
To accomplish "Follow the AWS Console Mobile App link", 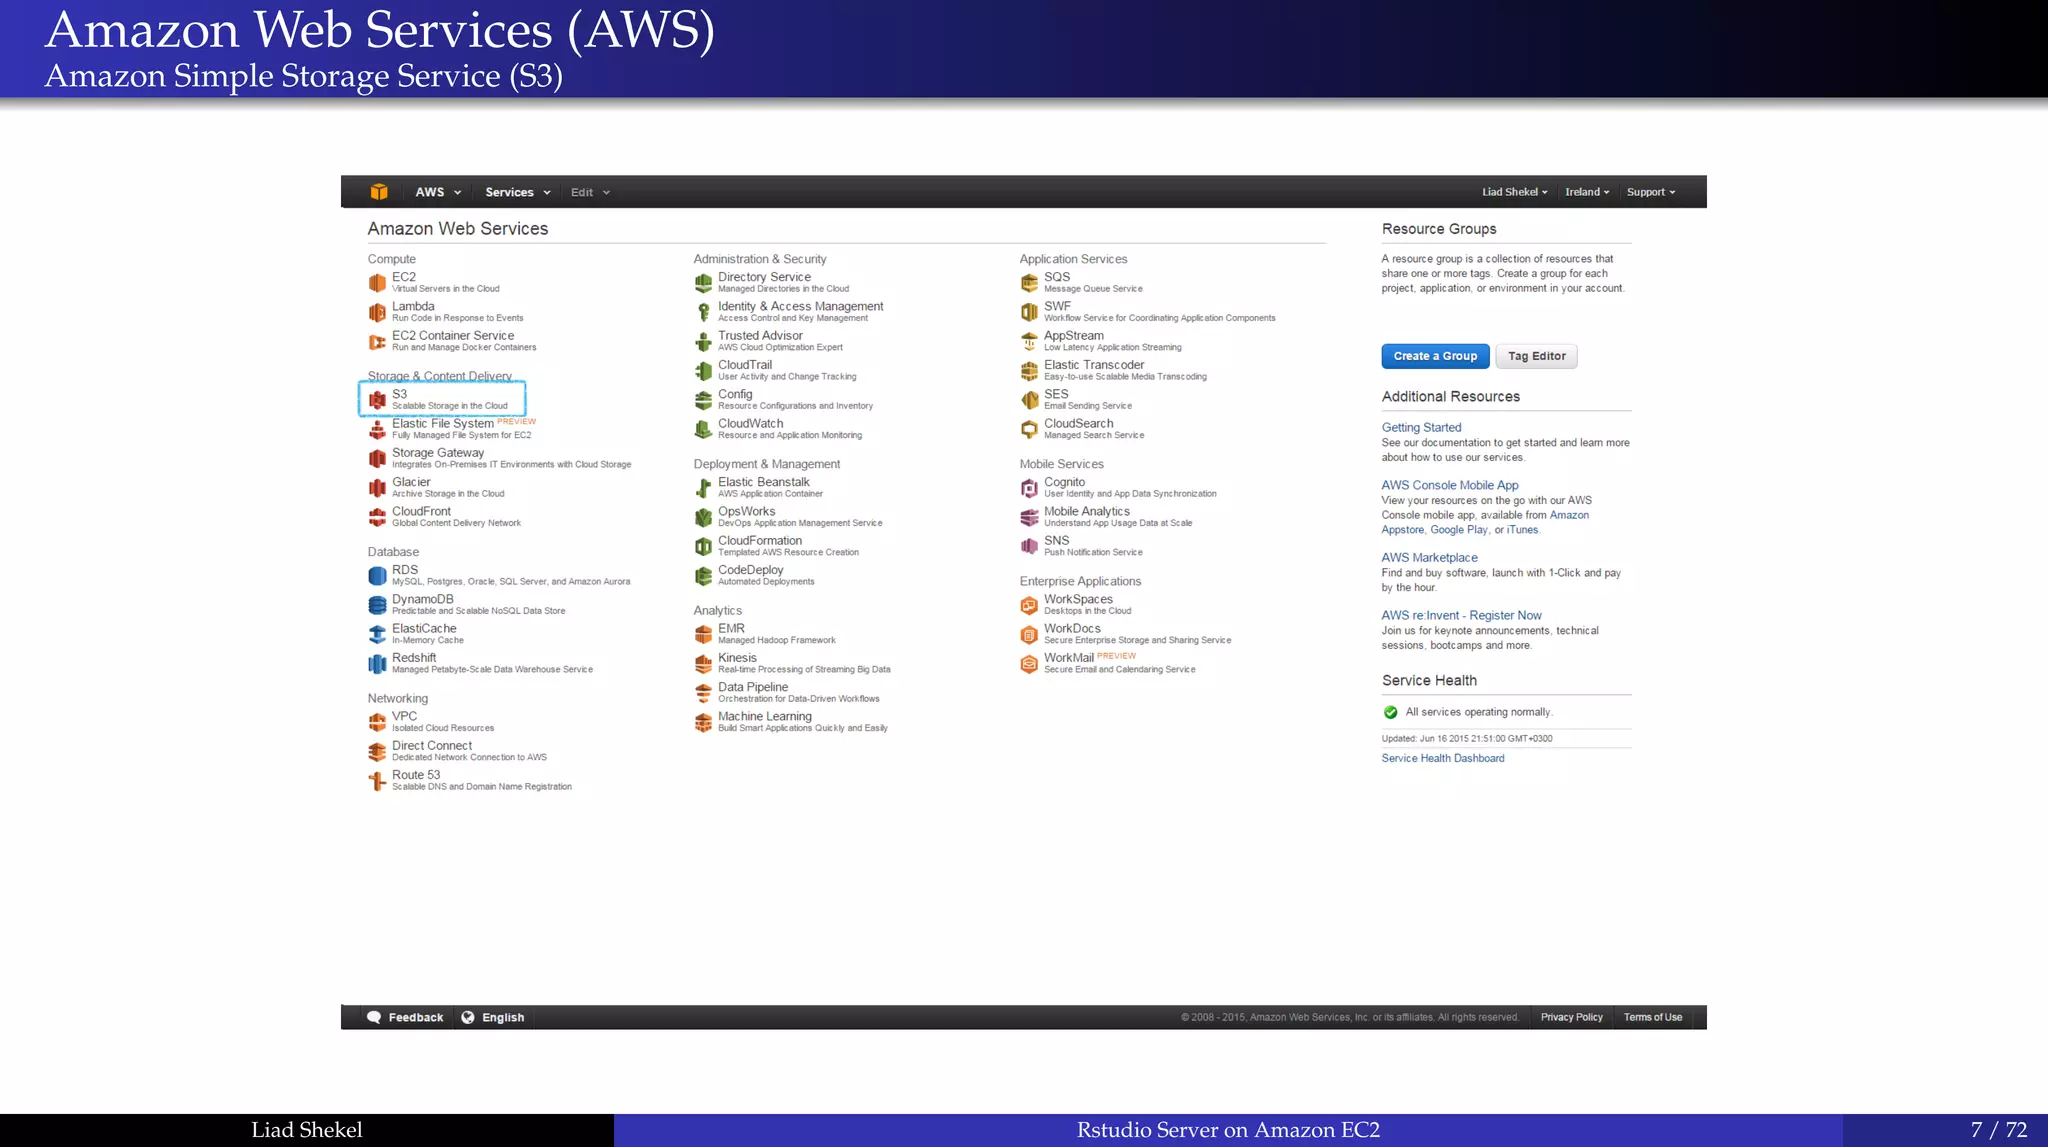I will [1450, 485].
